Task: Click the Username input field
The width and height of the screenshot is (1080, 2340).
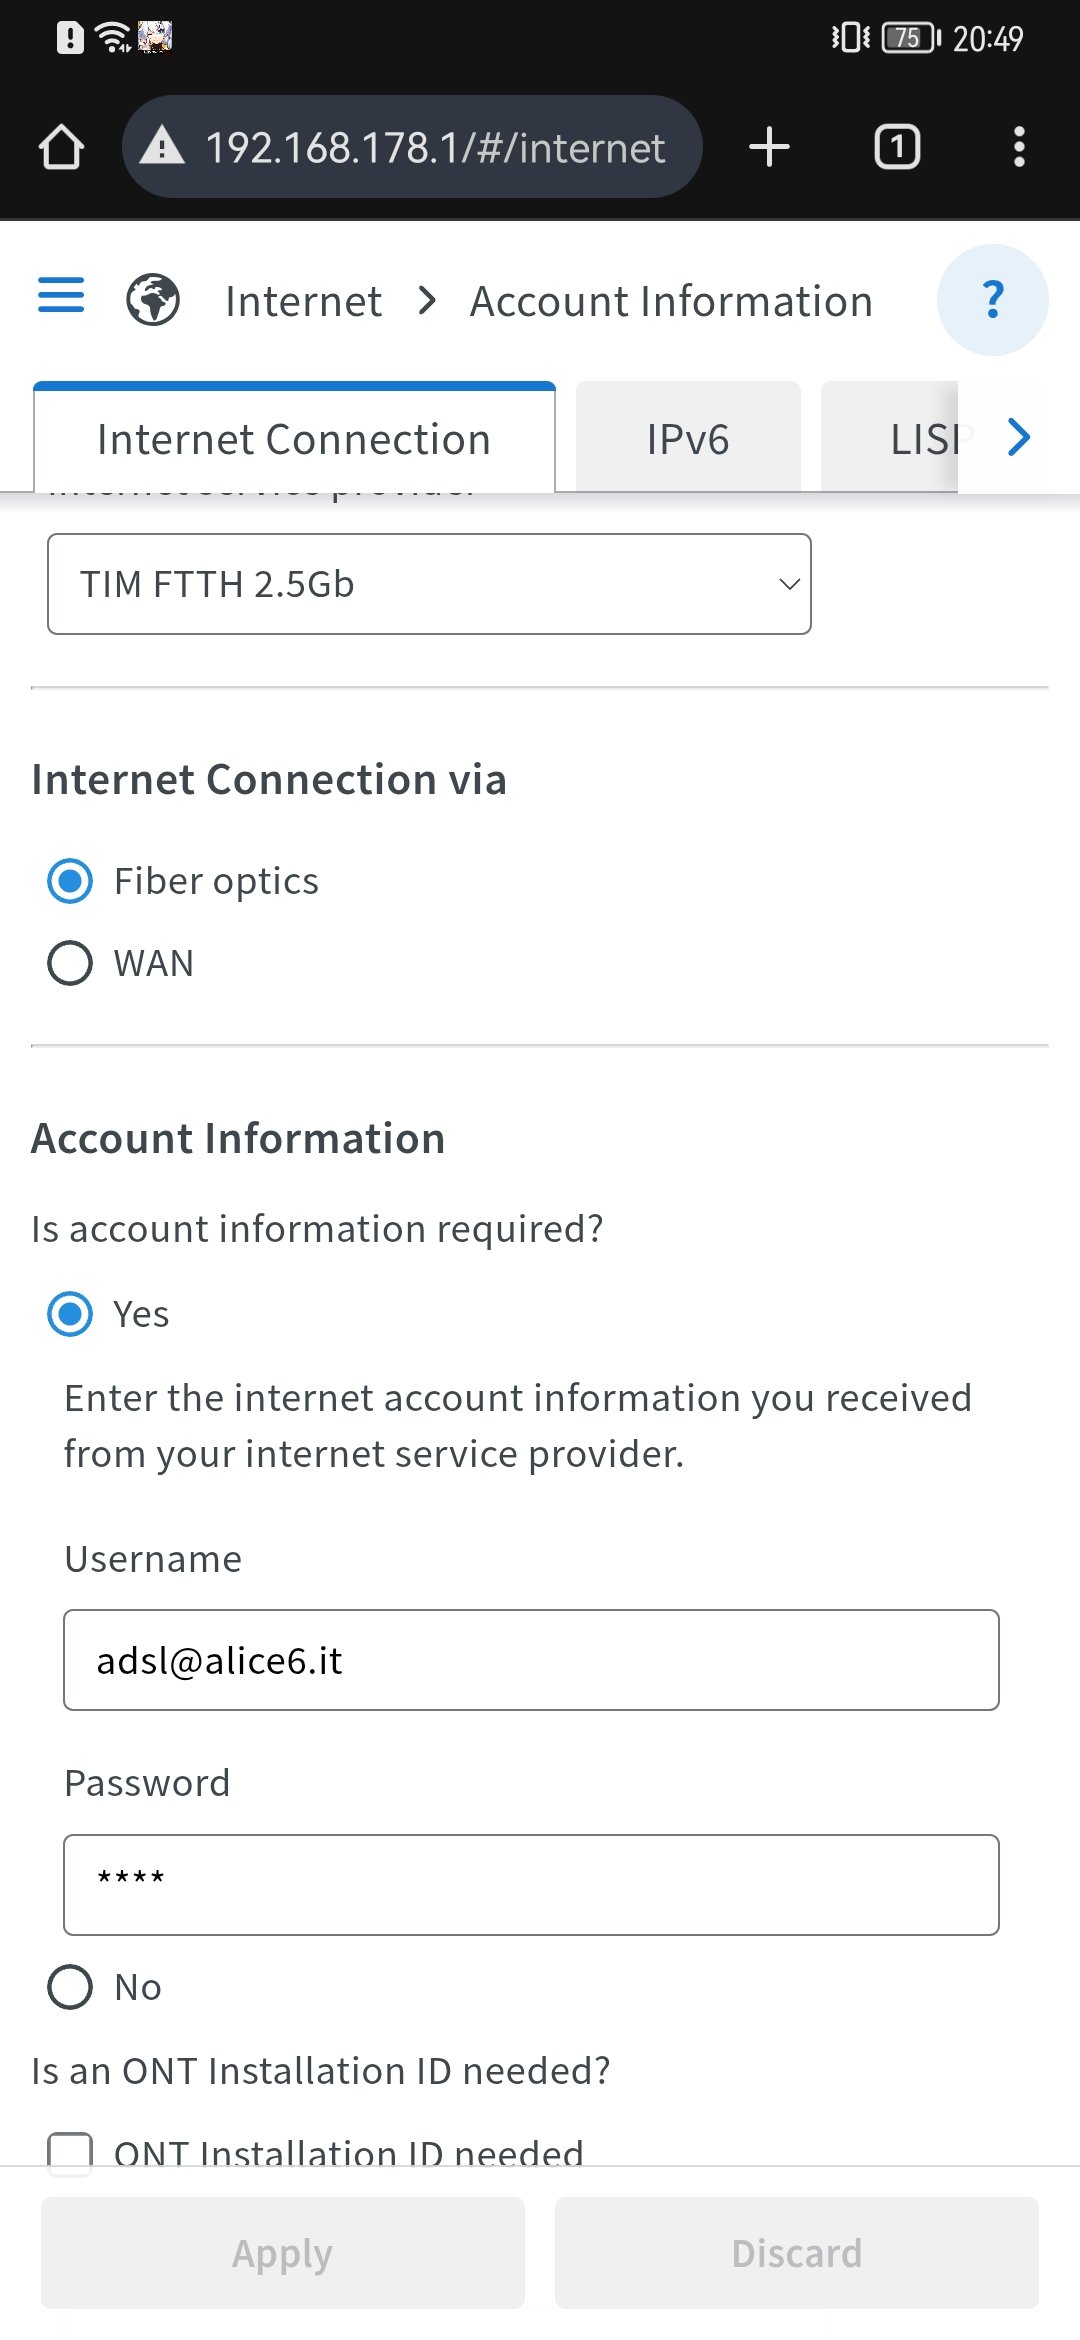Action: (531, 1660)
